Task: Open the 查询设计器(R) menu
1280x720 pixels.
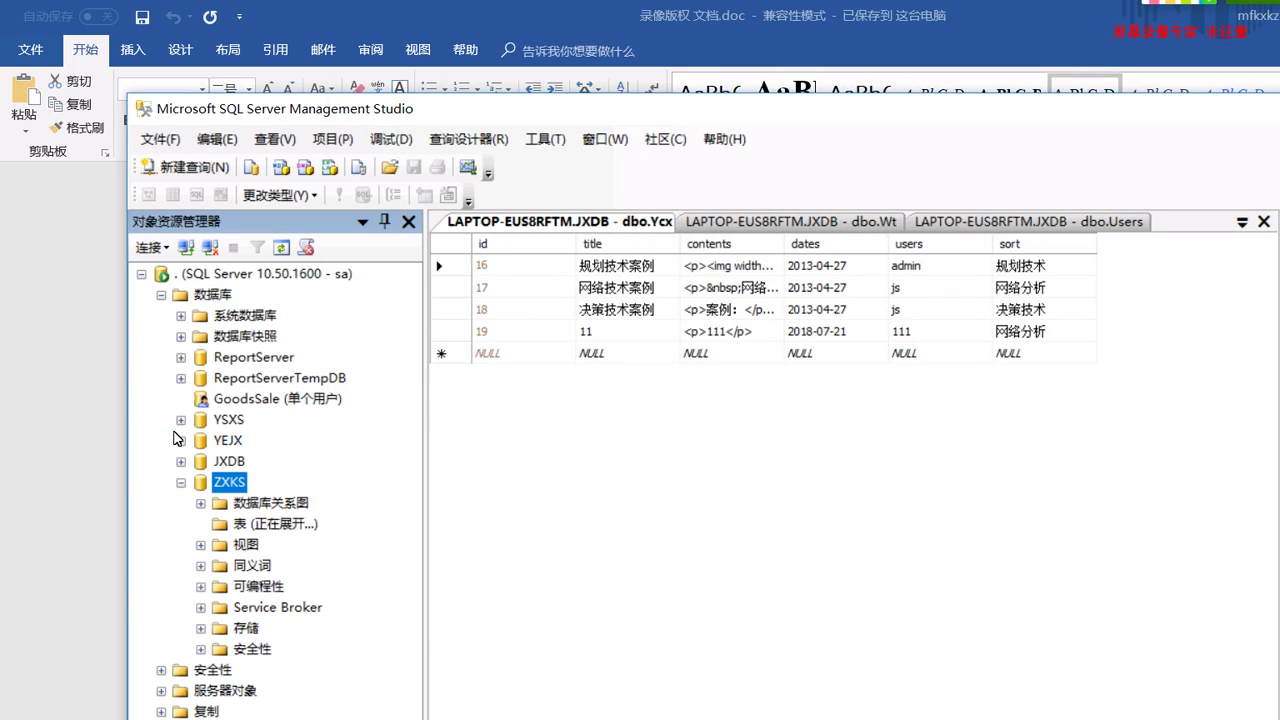Action: click(468, 139)
